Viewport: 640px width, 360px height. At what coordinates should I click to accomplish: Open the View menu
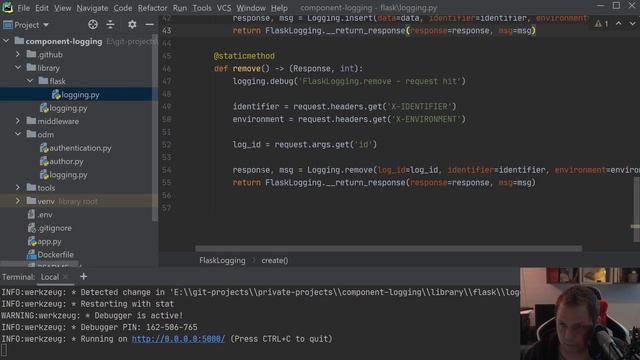click(x=62, y=8)
